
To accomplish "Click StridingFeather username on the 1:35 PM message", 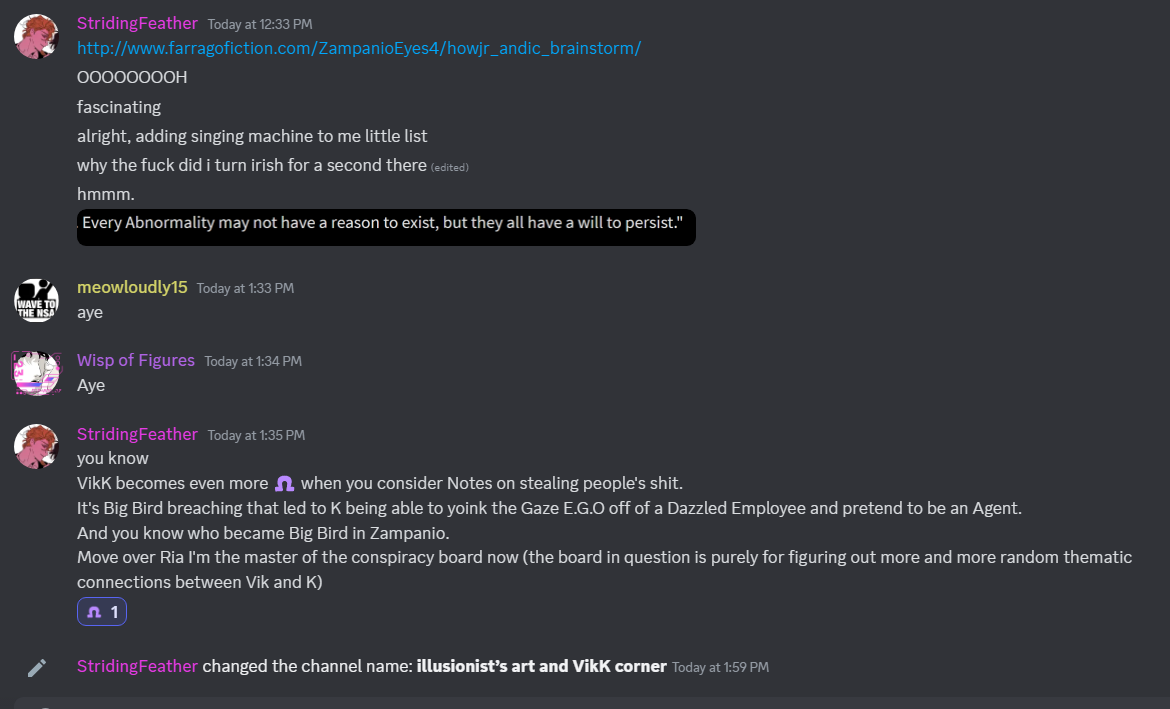I will pyautogui.click(x=137, y=434).
